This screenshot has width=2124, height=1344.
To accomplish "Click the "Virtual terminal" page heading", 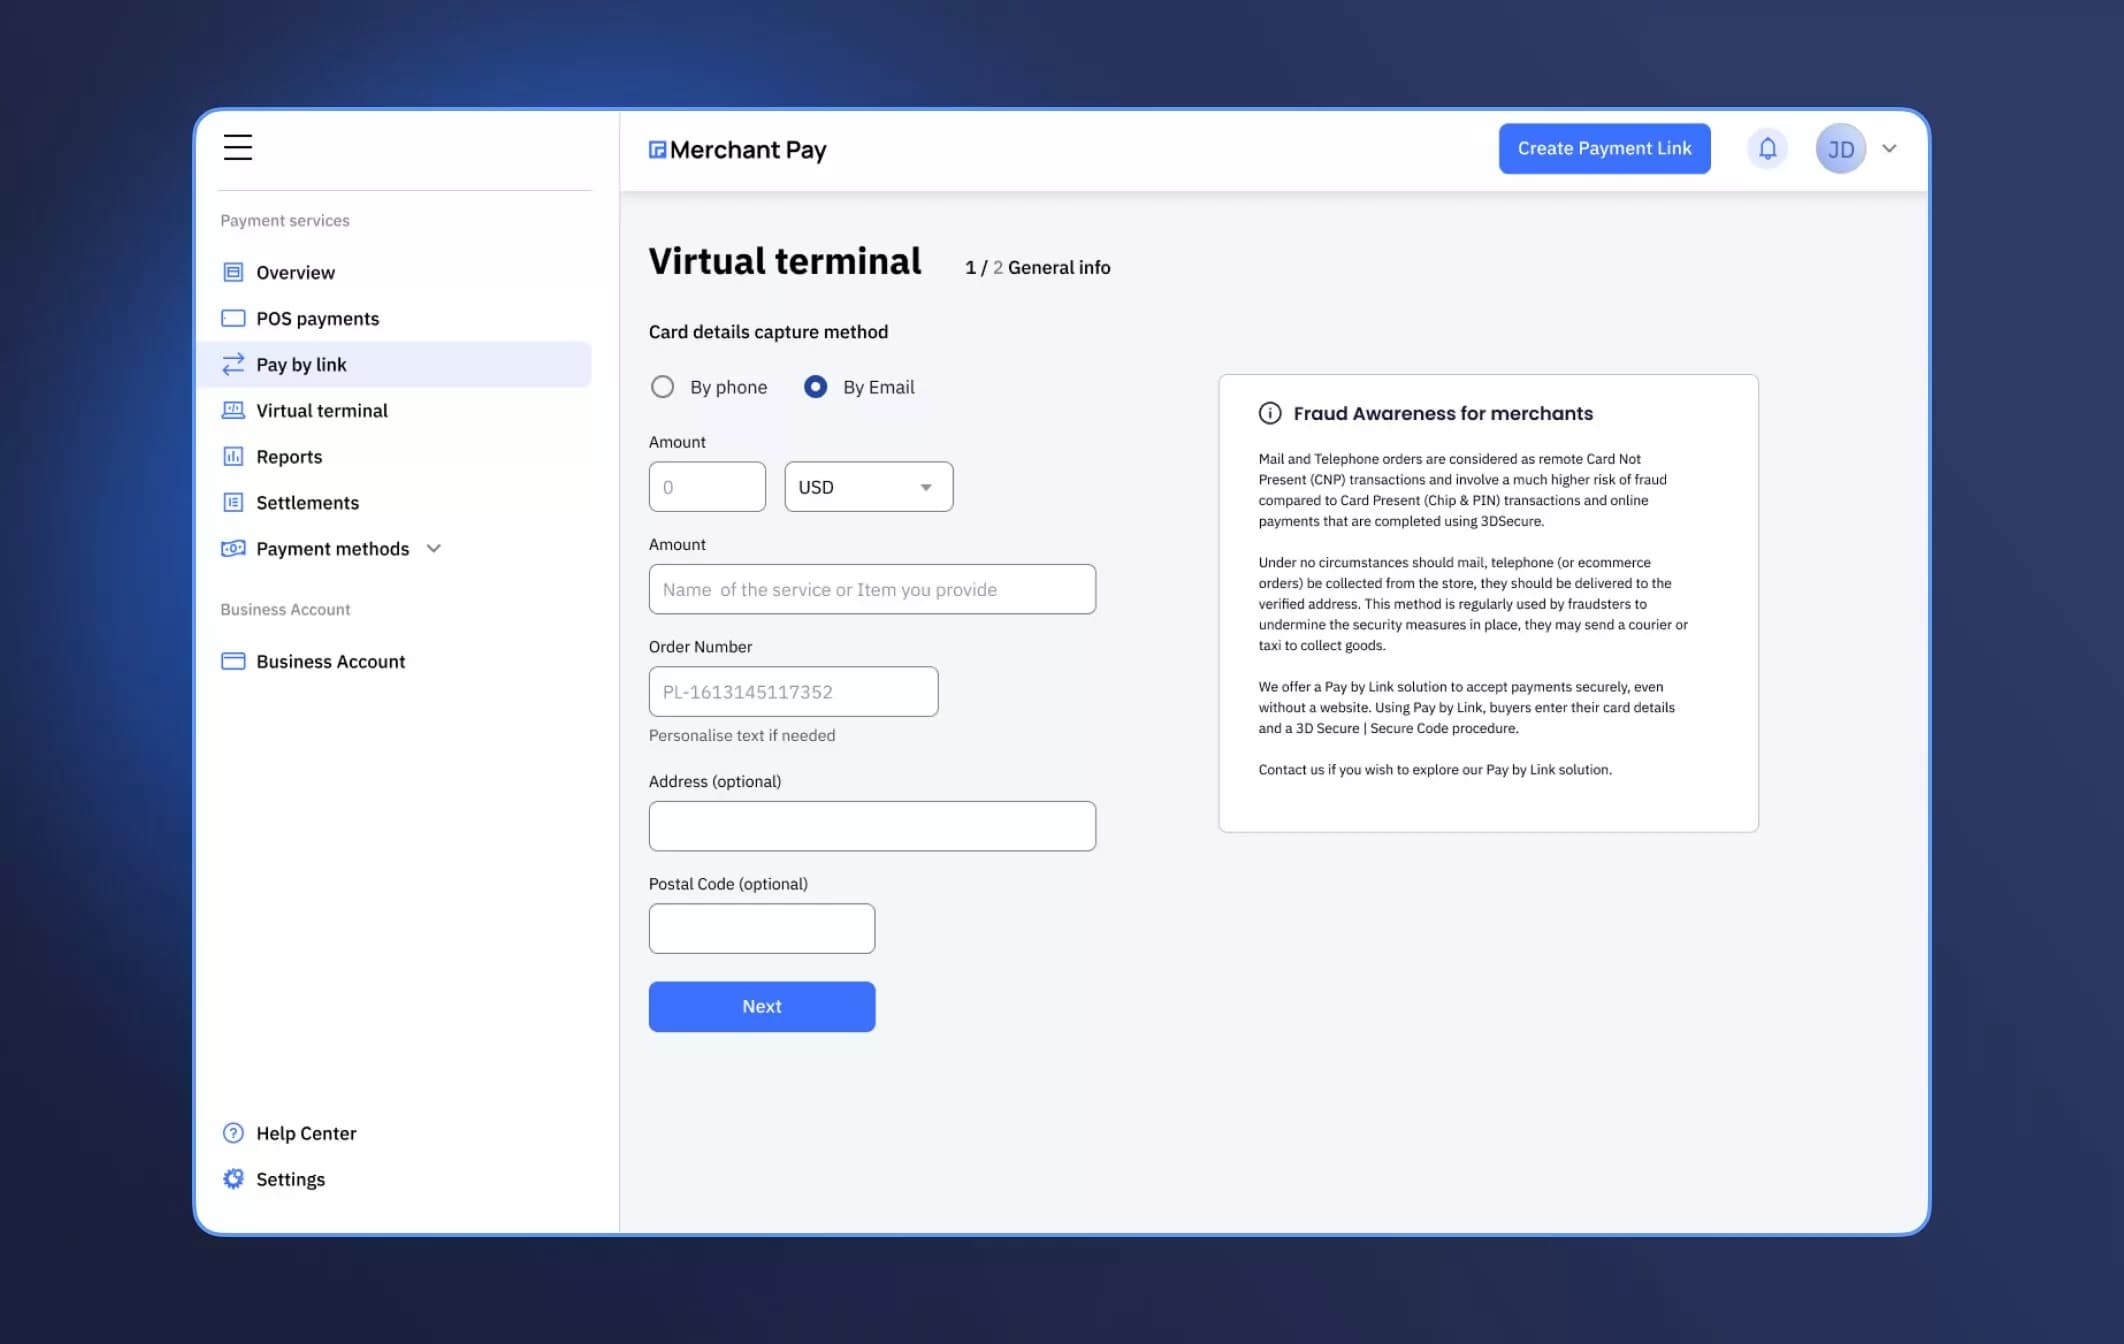I will click(785, 261).
